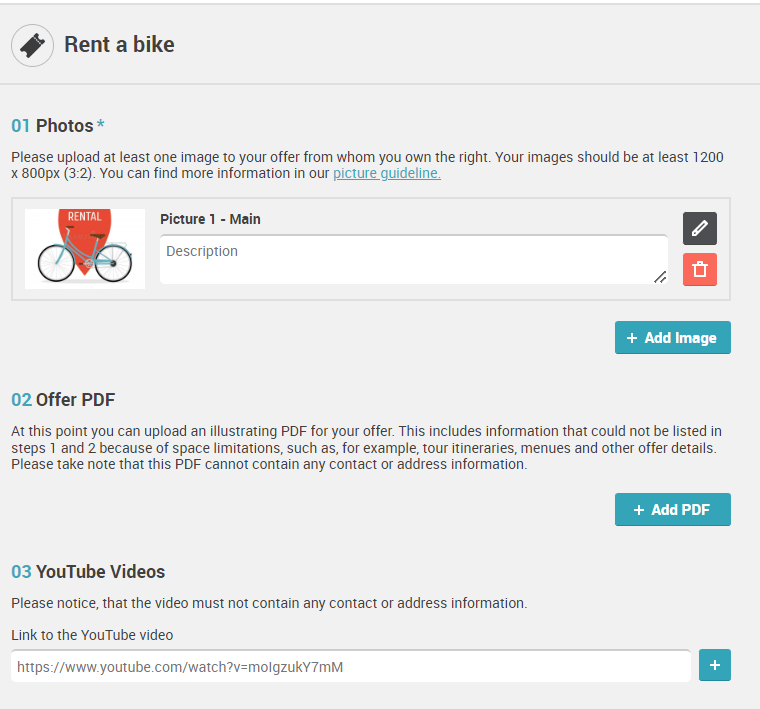The height and width of the screenshot is (709, 760).
Task: Click the required asterisk next to Photos
Action: pyautogui.click(x=100, y=124)
